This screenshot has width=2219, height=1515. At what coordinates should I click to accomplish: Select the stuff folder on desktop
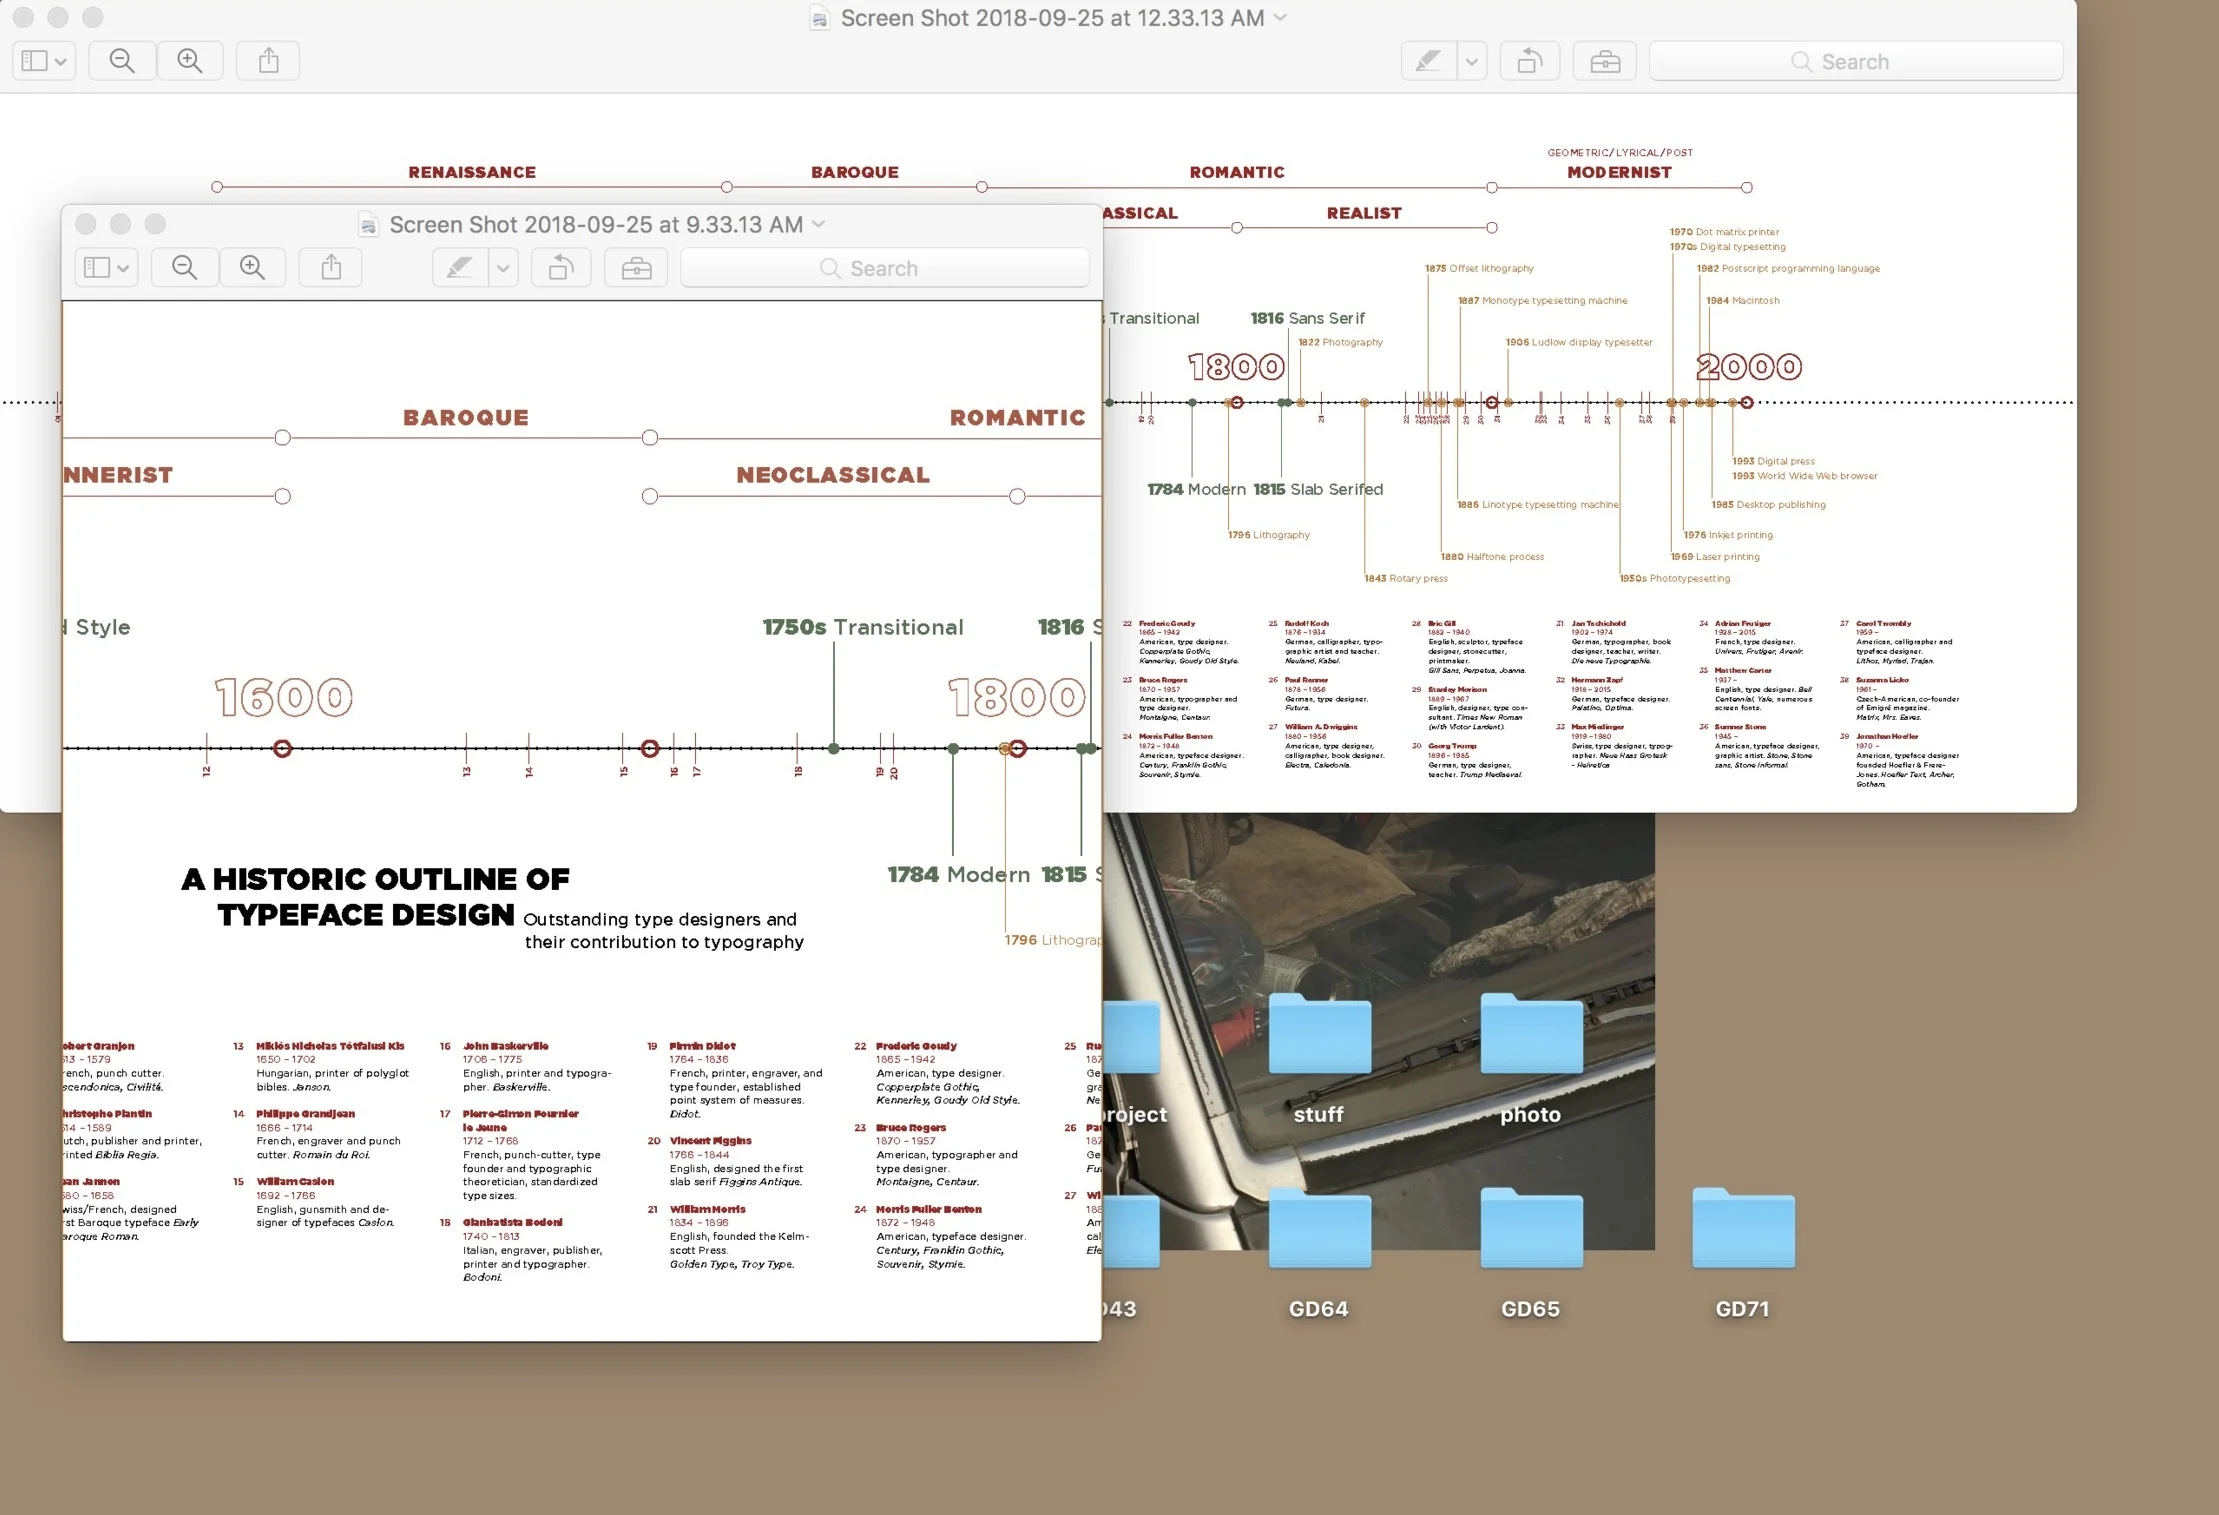point(1318,1036)
